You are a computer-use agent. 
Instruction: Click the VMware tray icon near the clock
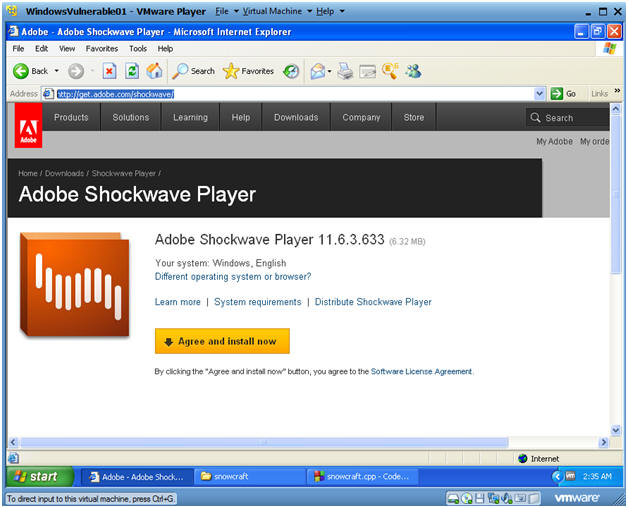point(570,476)
